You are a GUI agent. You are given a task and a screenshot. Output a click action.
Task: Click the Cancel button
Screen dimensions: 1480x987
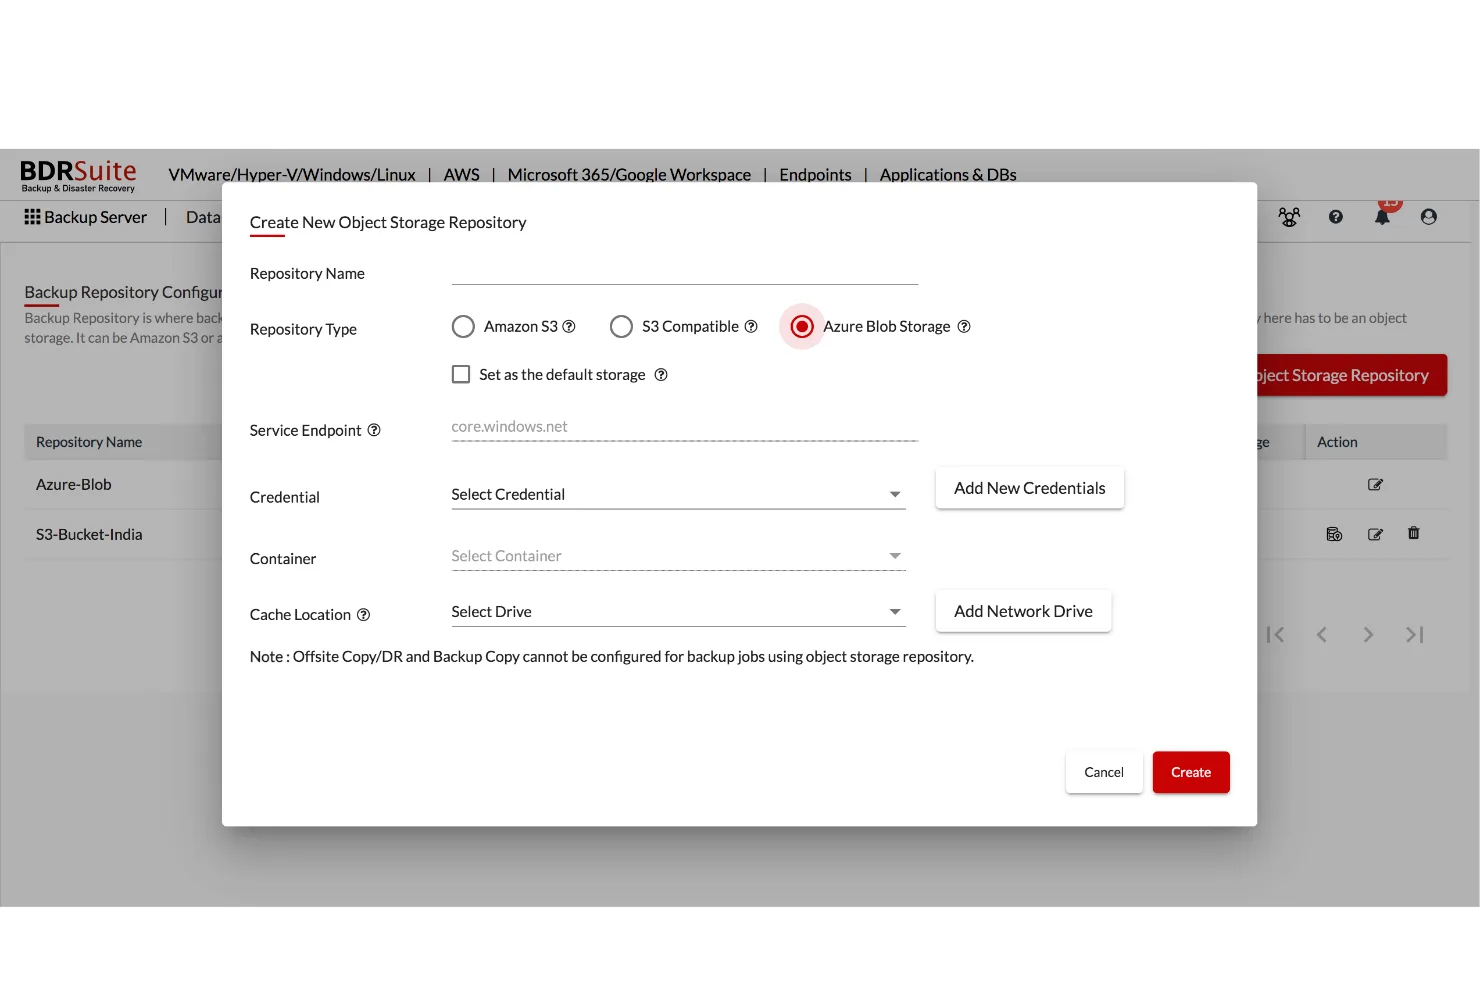pos(1104,772)
